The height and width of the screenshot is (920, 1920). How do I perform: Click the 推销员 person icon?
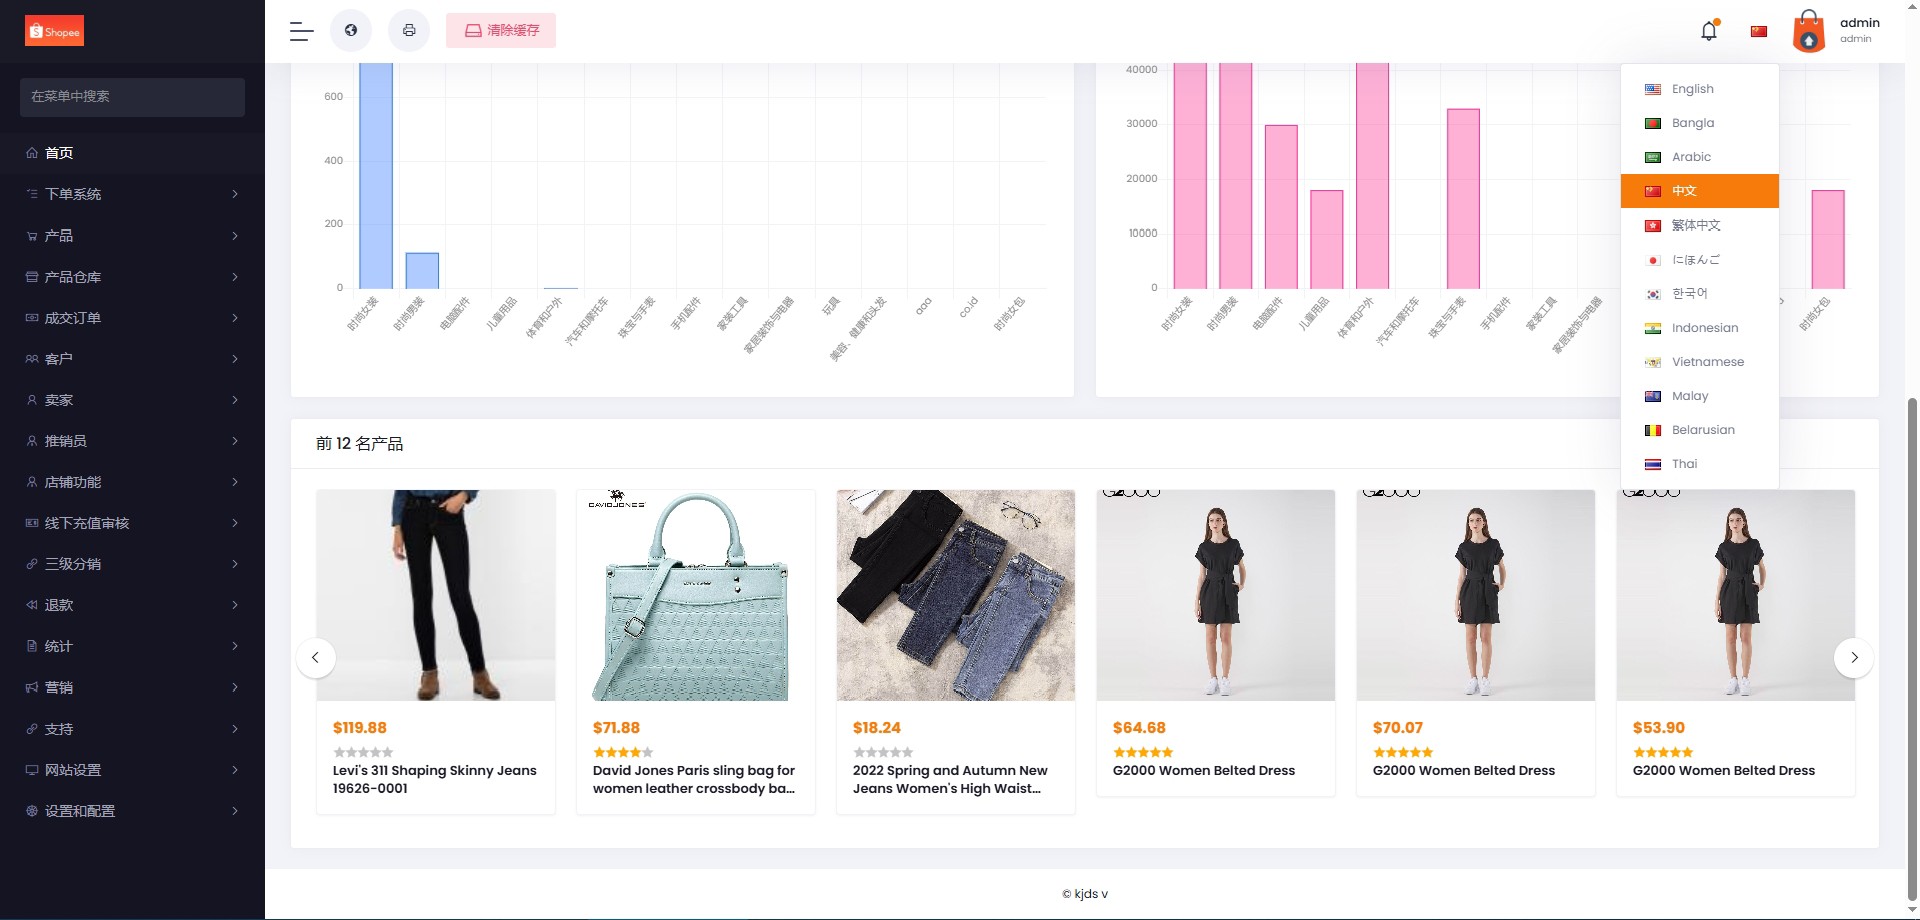tap(32, 441)
